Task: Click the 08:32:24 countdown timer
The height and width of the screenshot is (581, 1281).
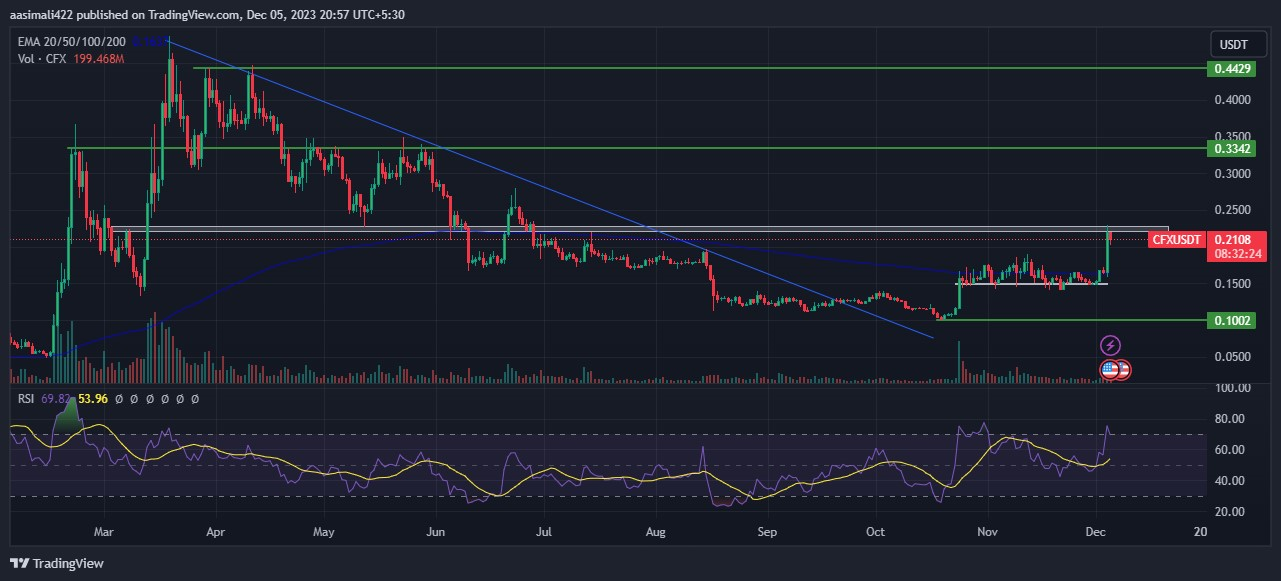Action: point(1237,255)
